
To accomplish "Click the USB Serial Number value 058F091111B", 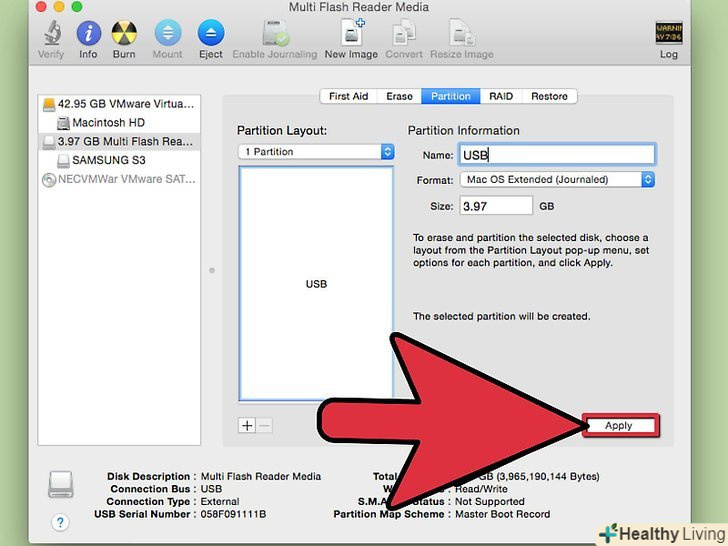I will (233, 514).
